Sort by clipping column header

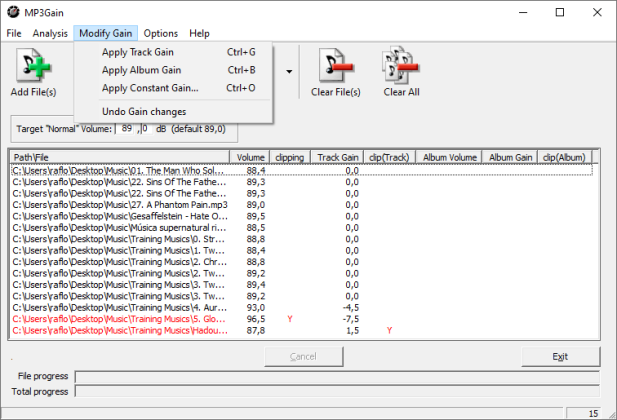point(290,157)
